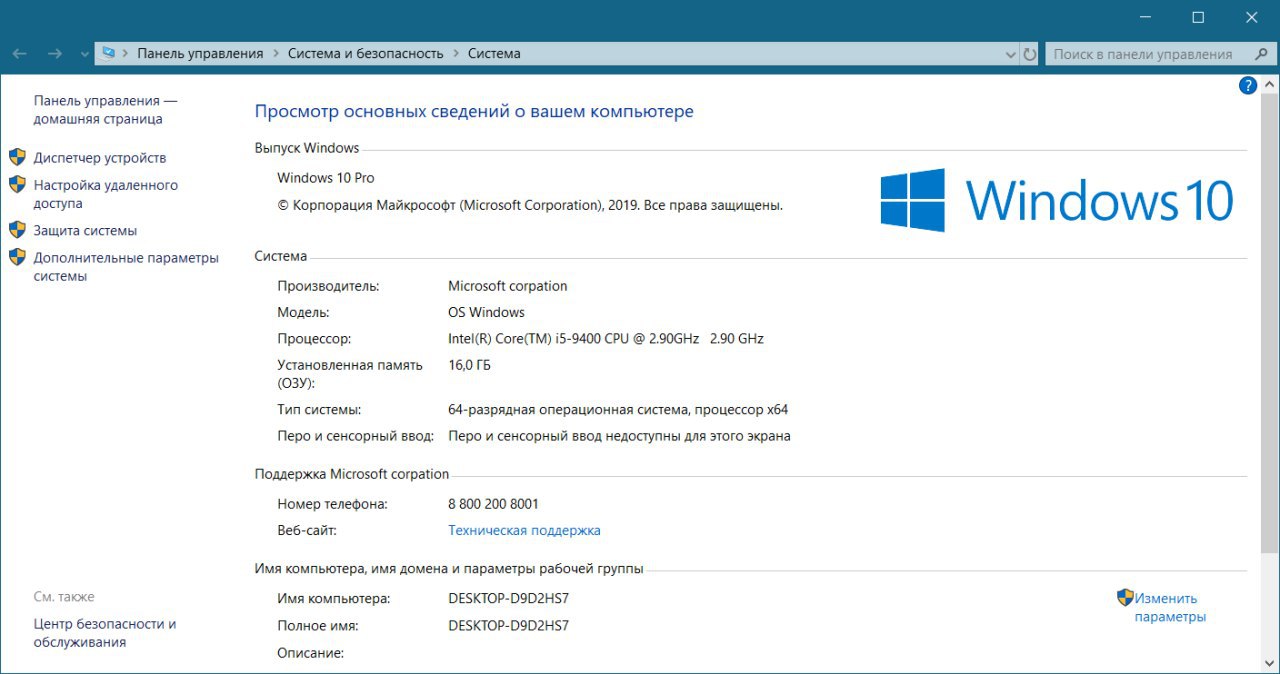Click shield icon beside 'Защита системы'
This screenshot has height=674, width=1280.
[17, 230]
